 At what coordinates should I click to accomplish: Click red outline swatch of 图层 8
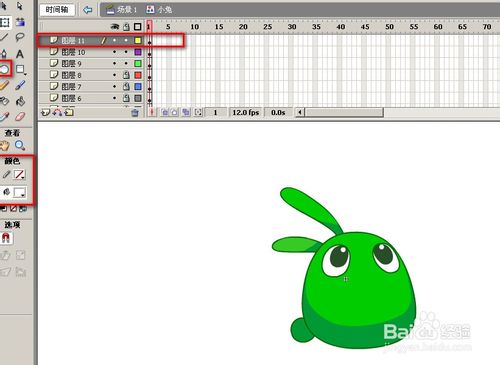[138, 75]
